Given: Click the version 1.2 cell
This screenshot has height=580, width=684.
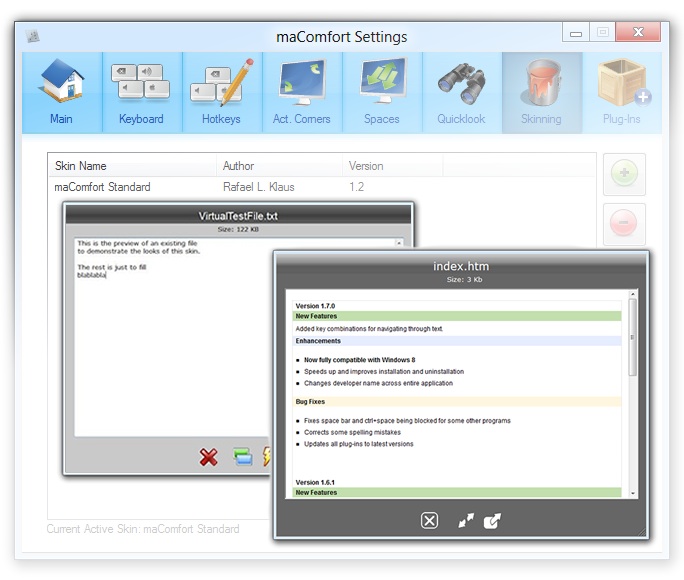Looking at the screenshot, I should point(356,187).
